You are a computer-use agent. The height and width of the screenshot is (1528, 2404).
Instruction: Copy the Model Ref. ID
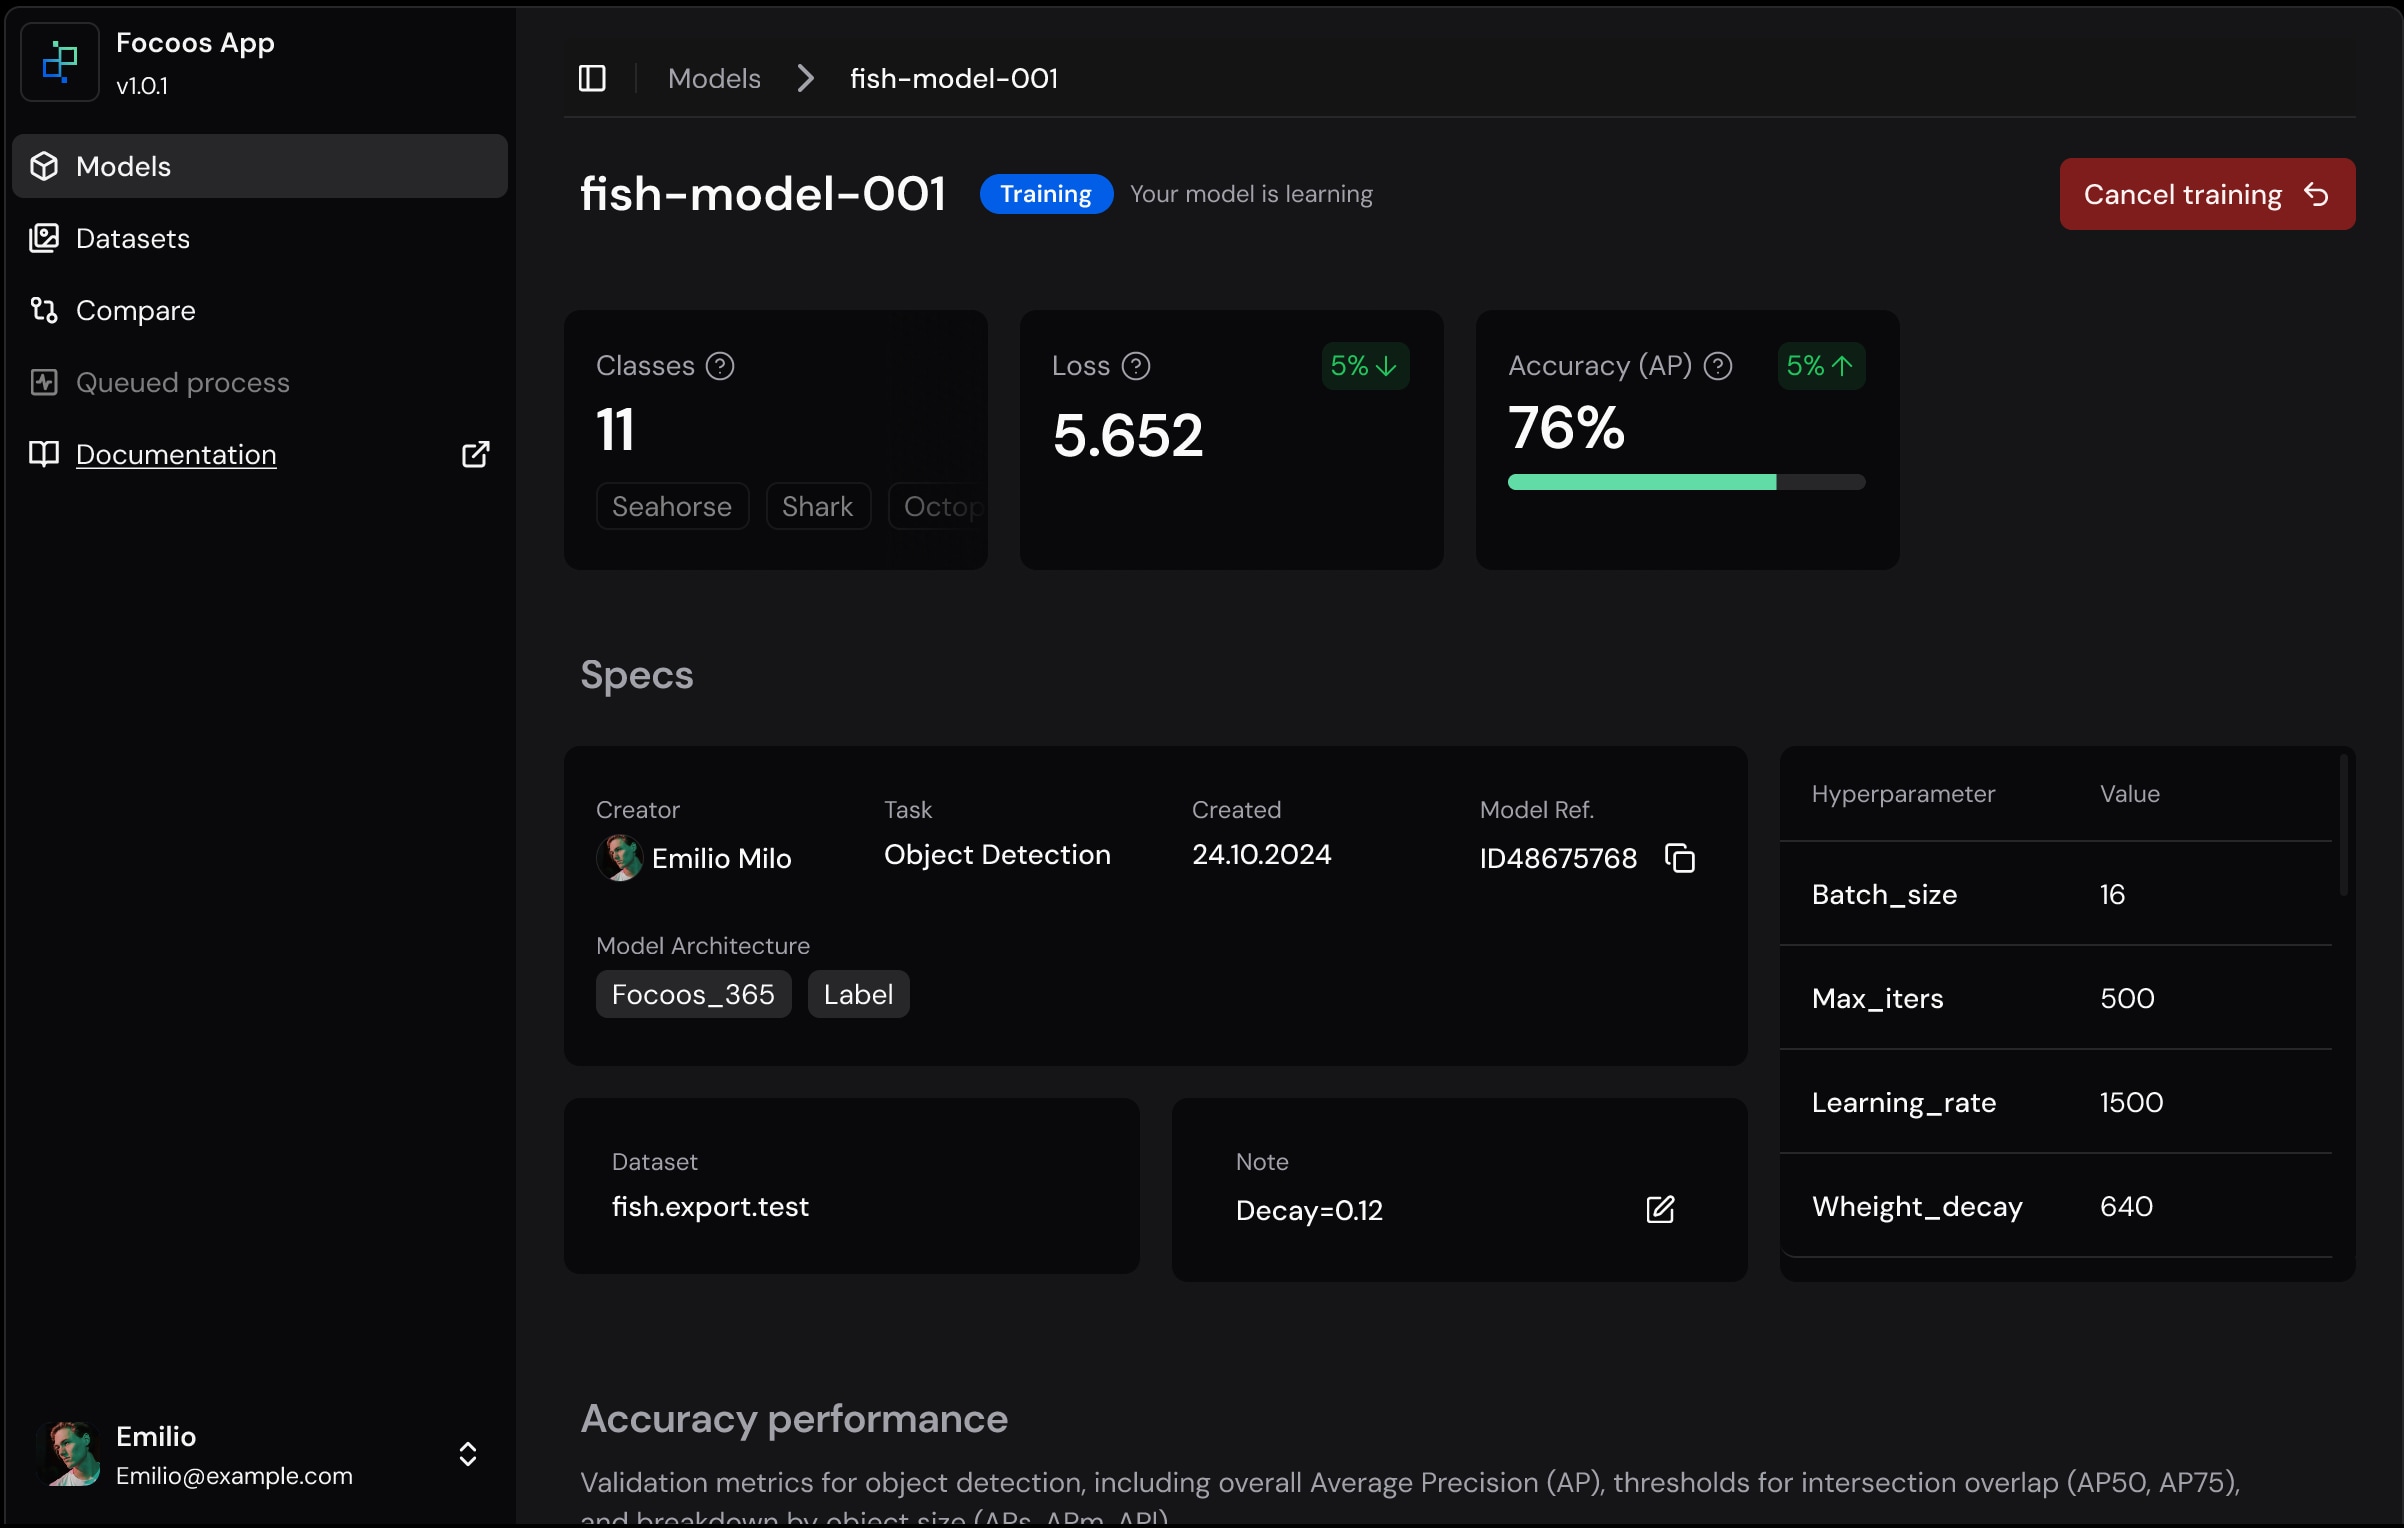click(x=1680, y=858)
